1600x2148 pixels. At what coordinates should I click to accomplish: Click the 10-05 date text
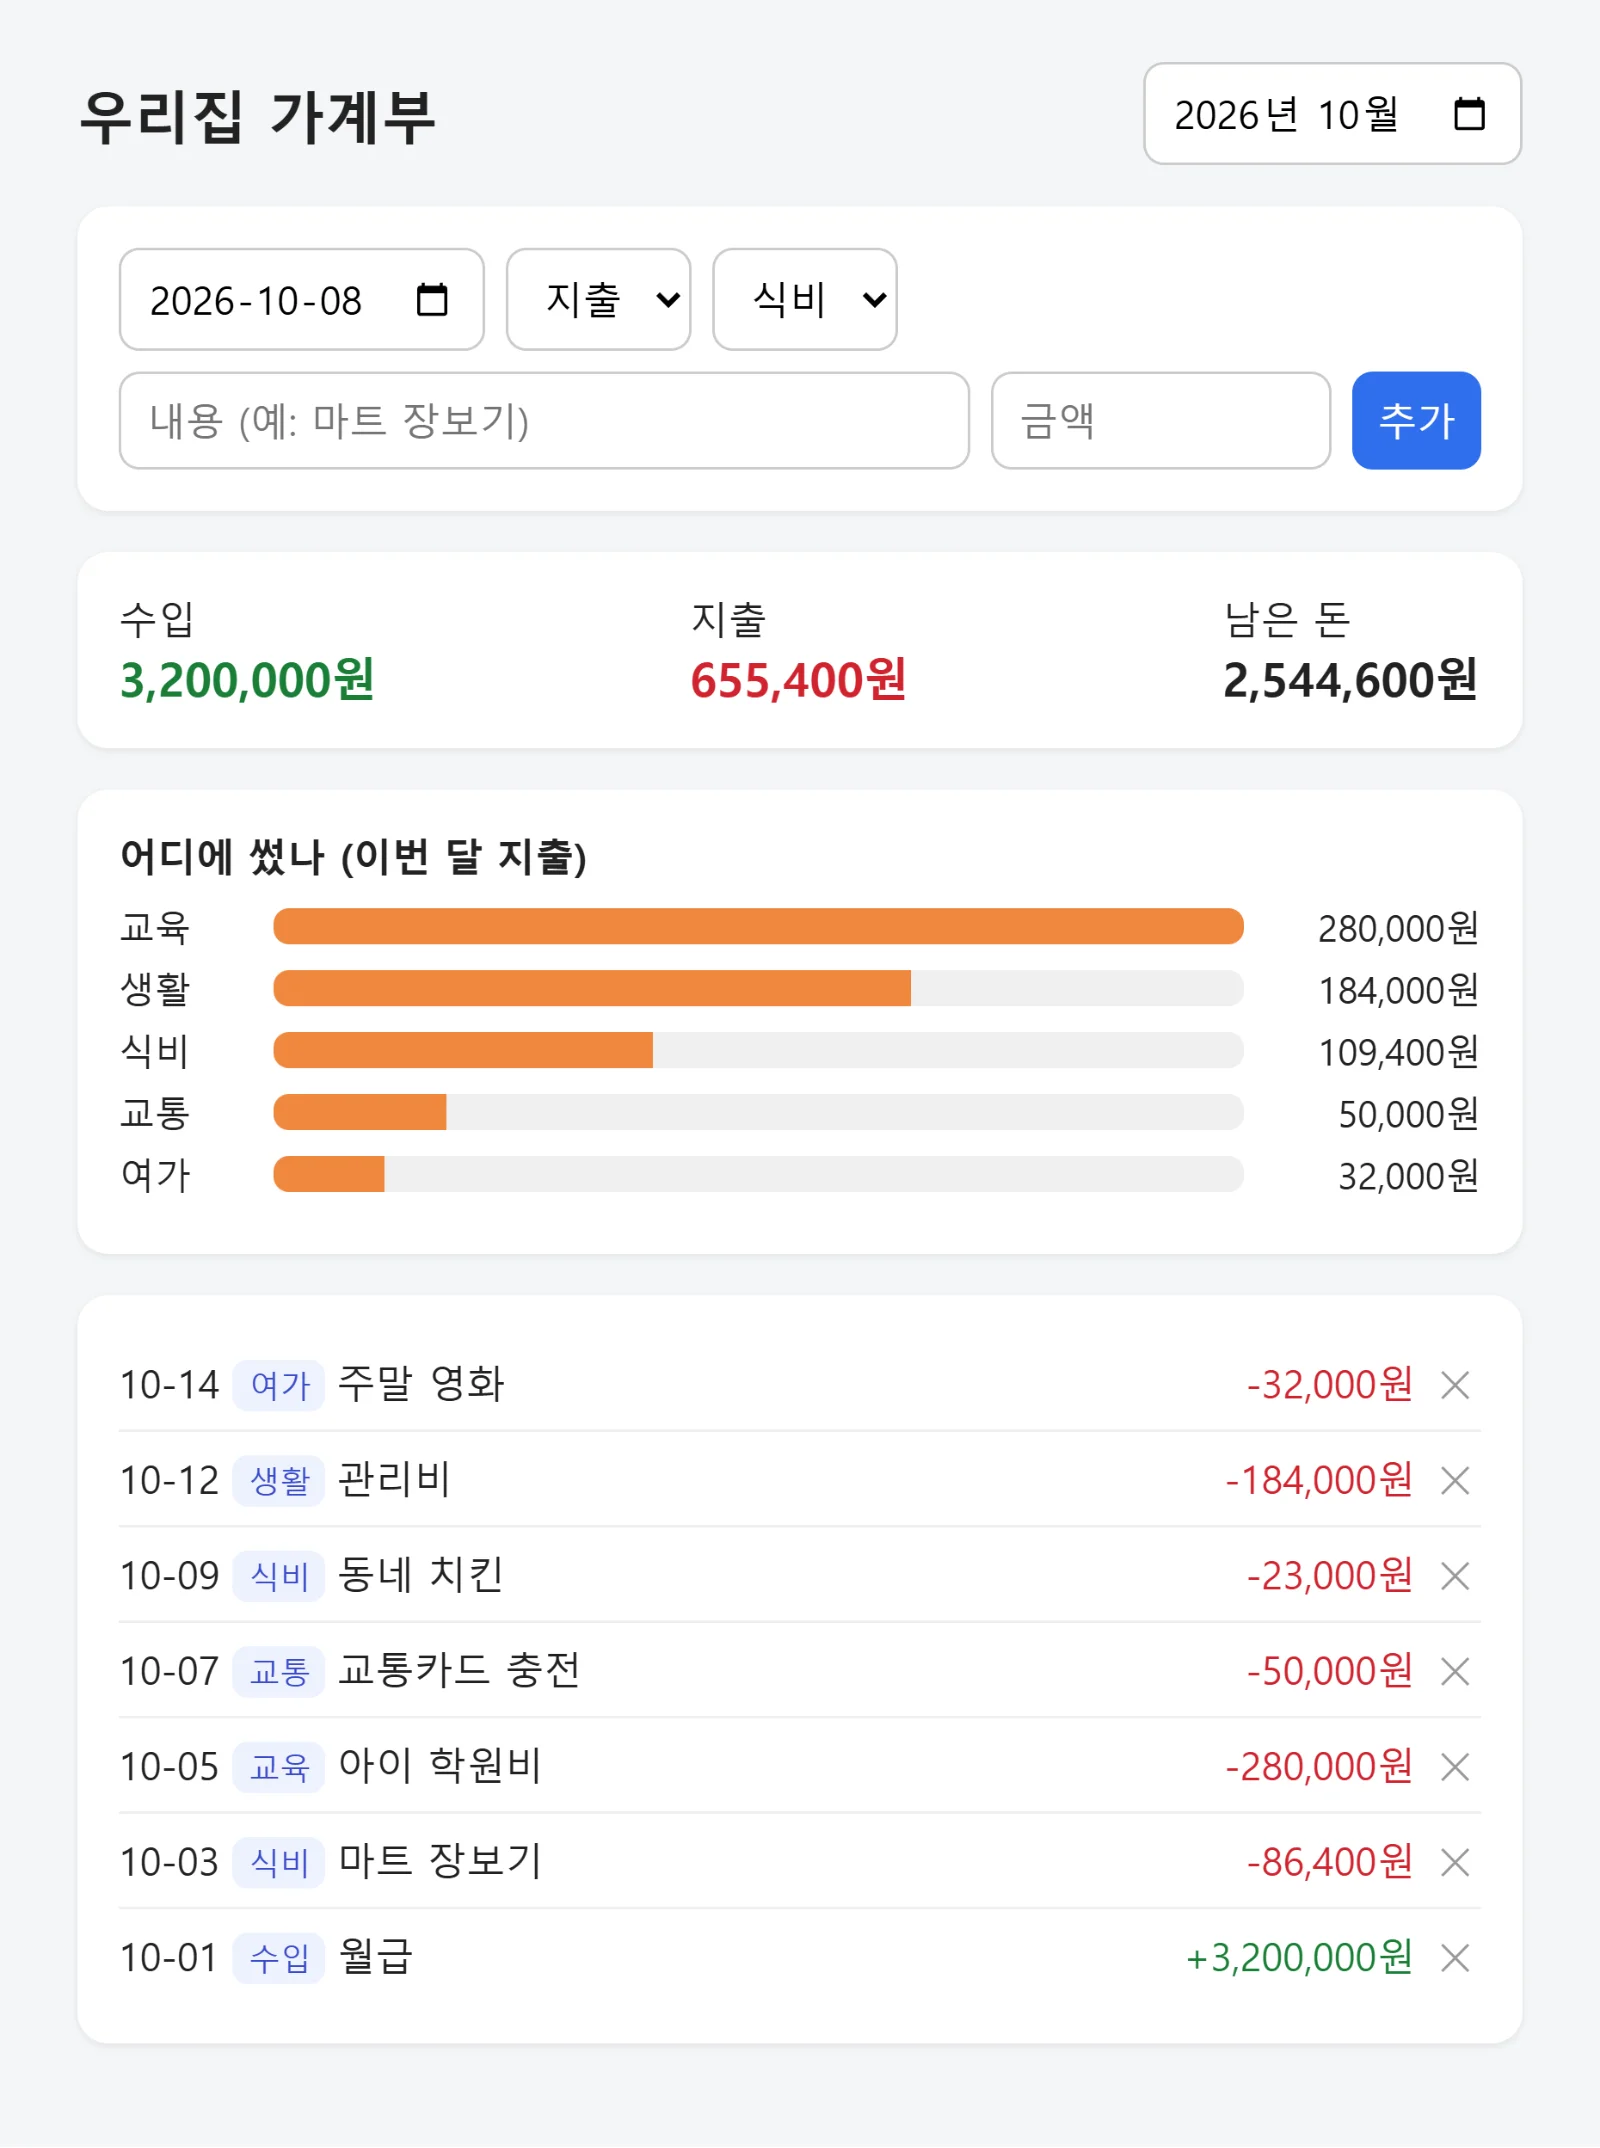click(169, 1767)
